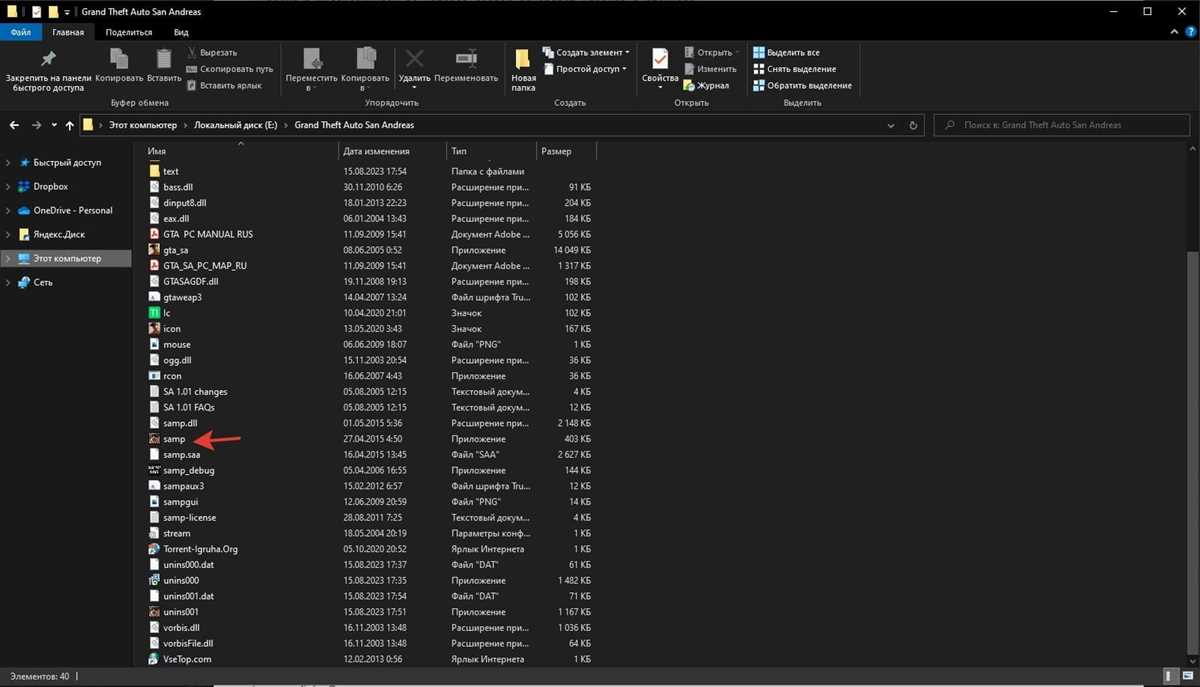Select Сеть in the navigation pane

[43, 282]
